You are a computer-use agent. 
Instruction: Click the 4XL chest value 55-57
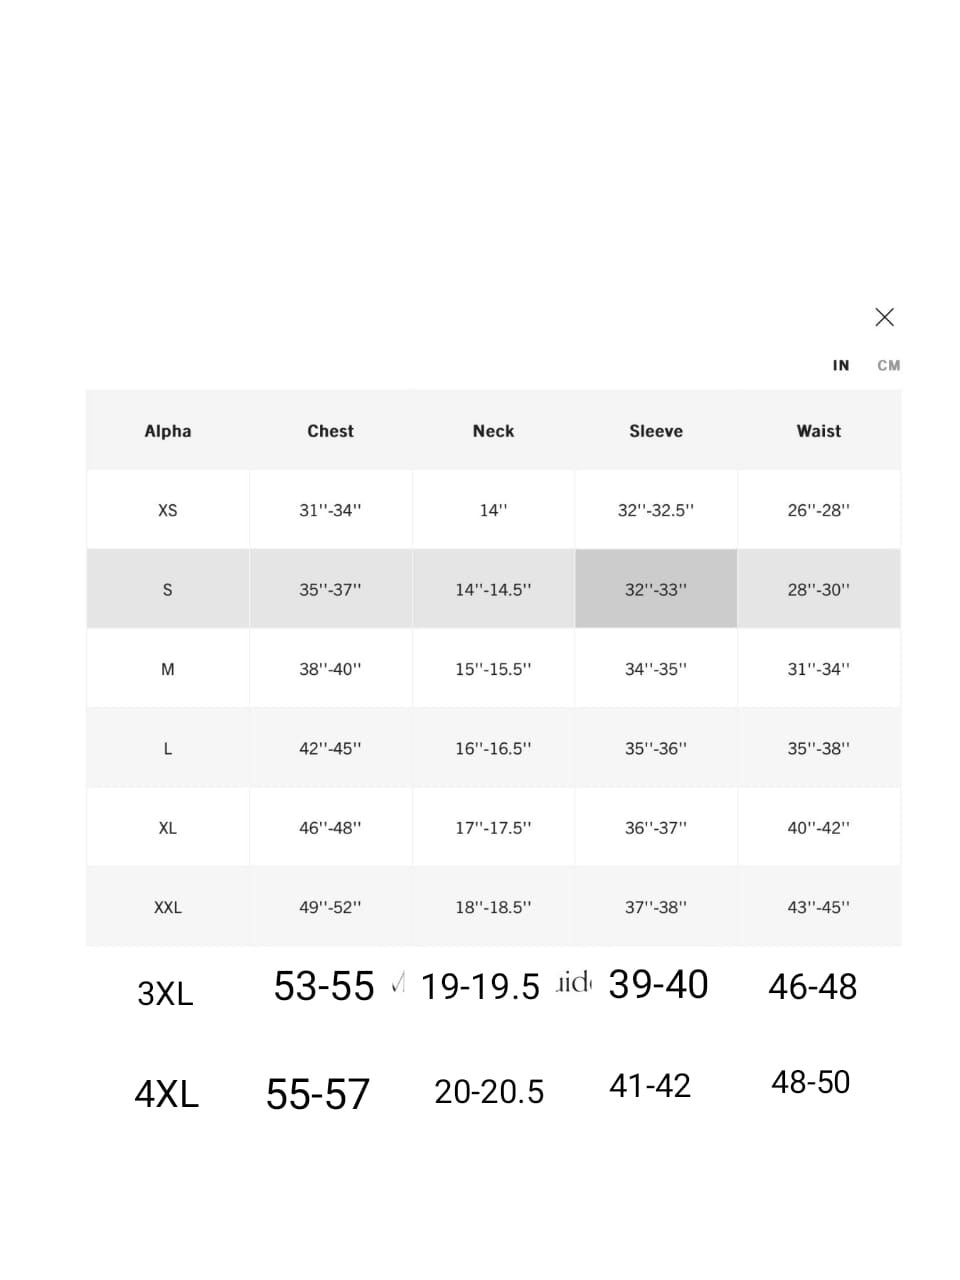coord(318,1094)
